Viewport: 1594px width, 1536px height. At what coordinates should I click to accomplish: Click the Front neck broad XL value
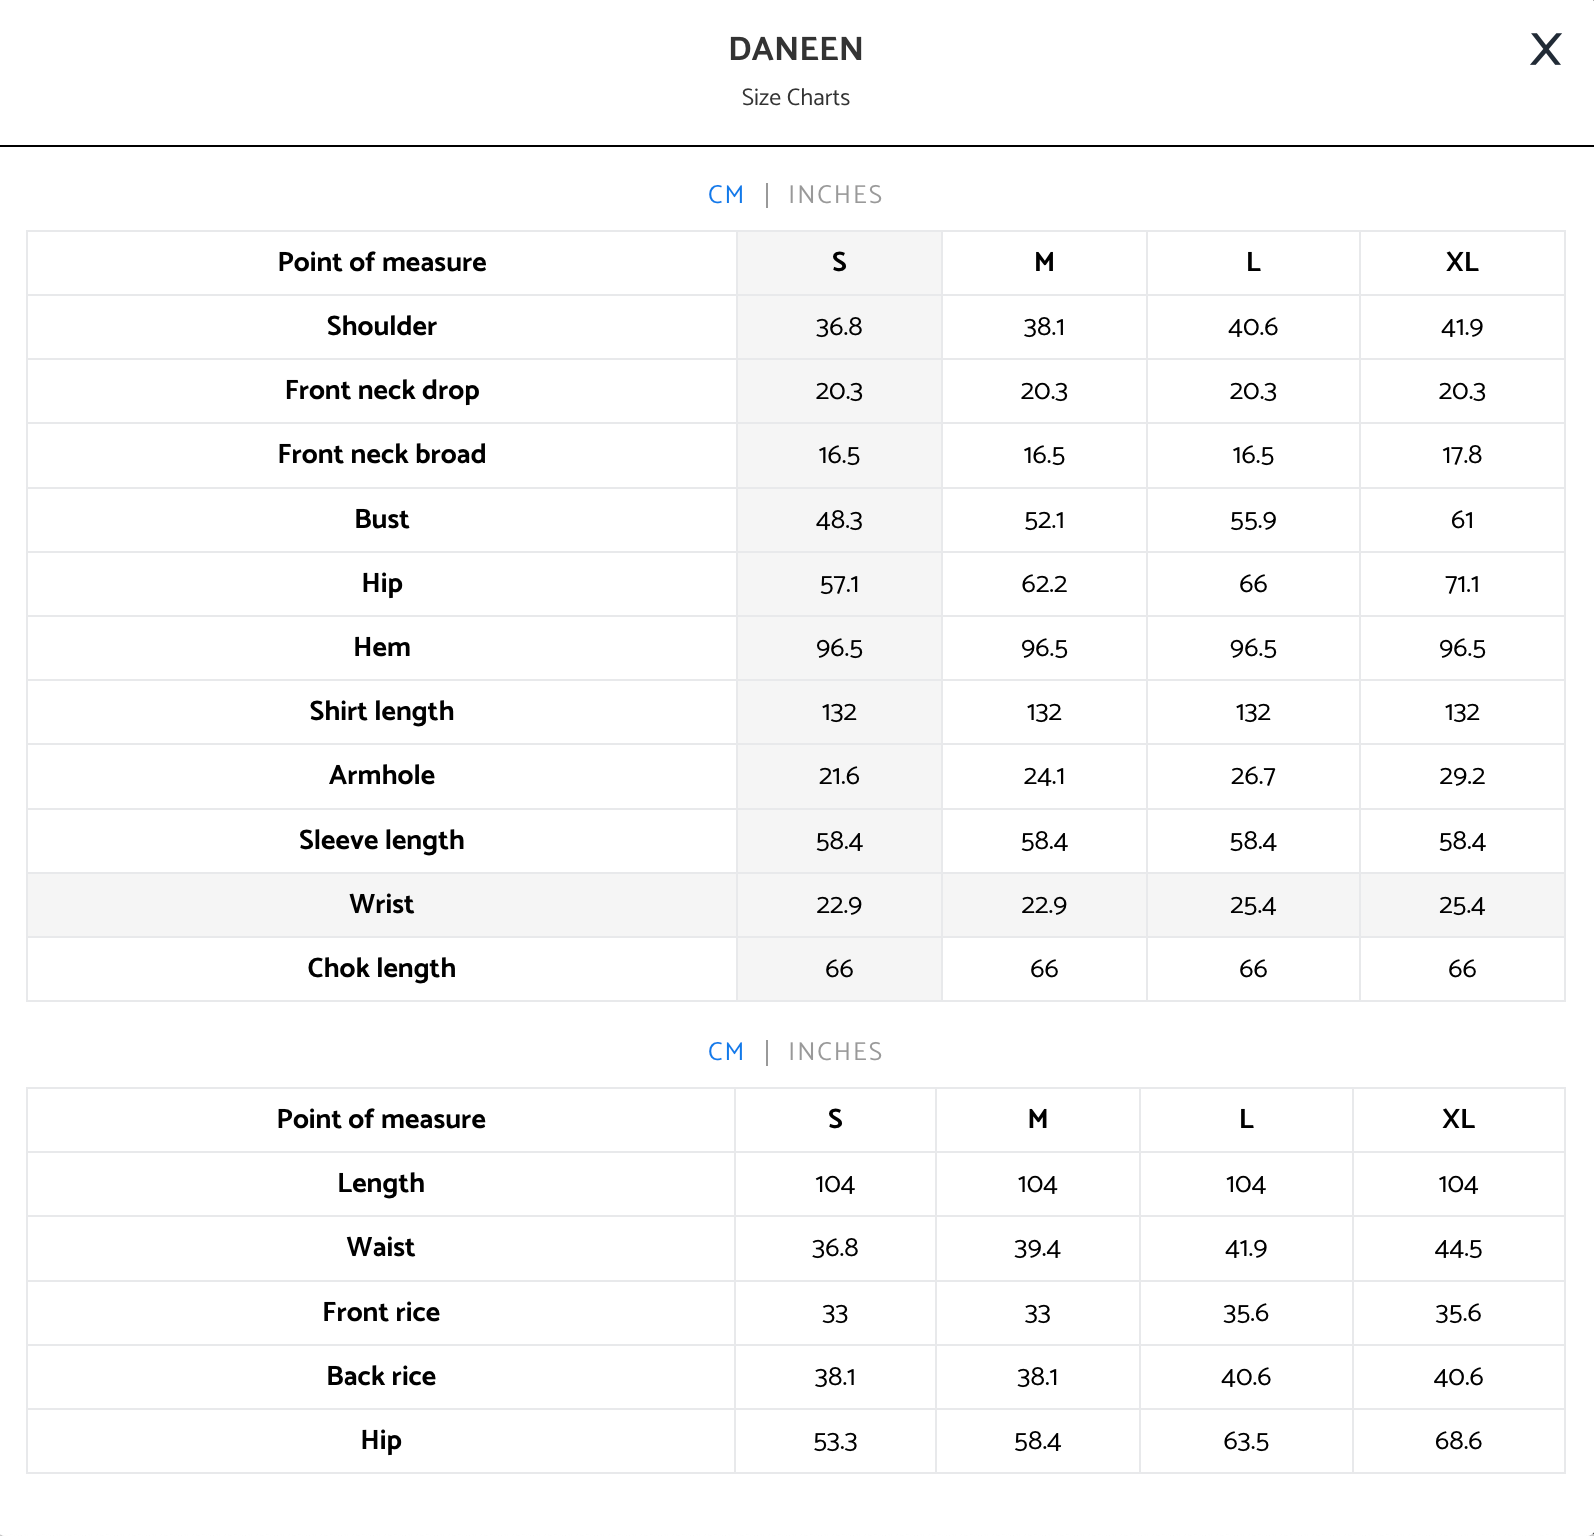(1462, 456)
